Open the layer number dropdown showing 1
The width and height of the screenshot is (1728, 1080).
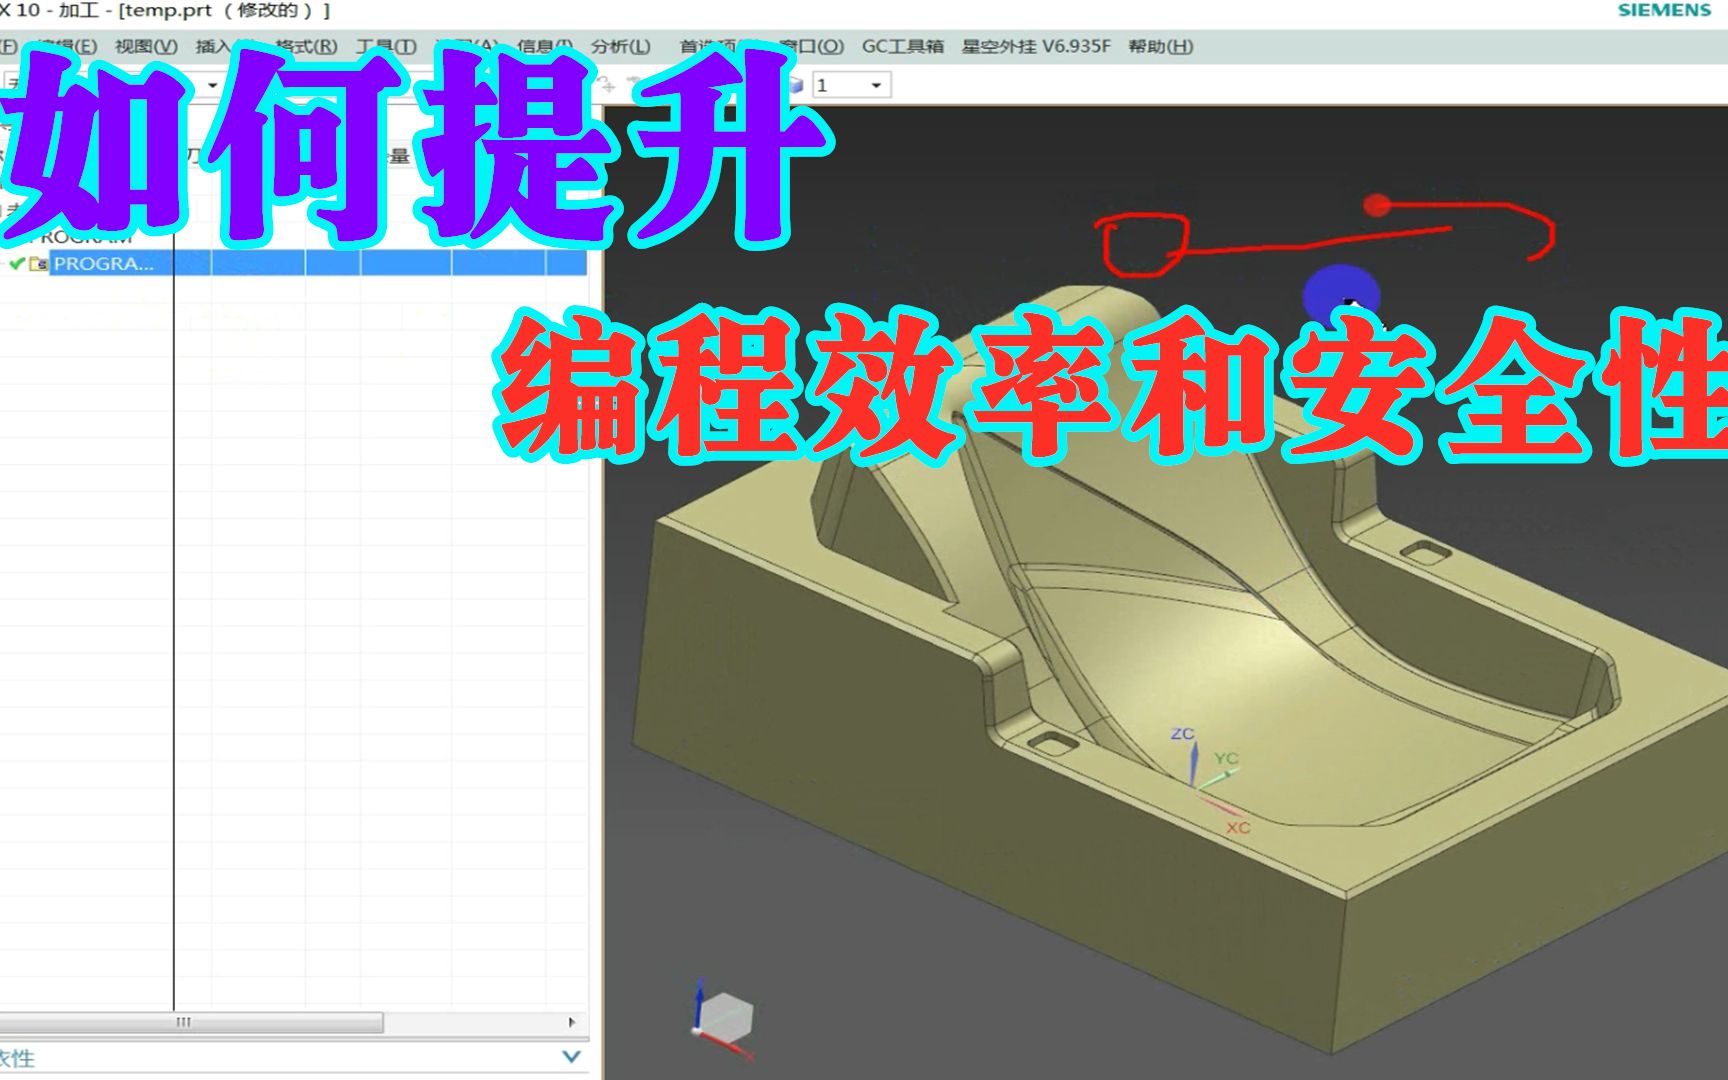(872, 84)
